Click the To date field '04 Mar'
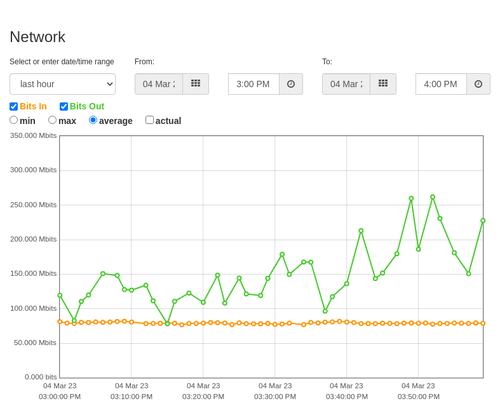 coord(346,84)
